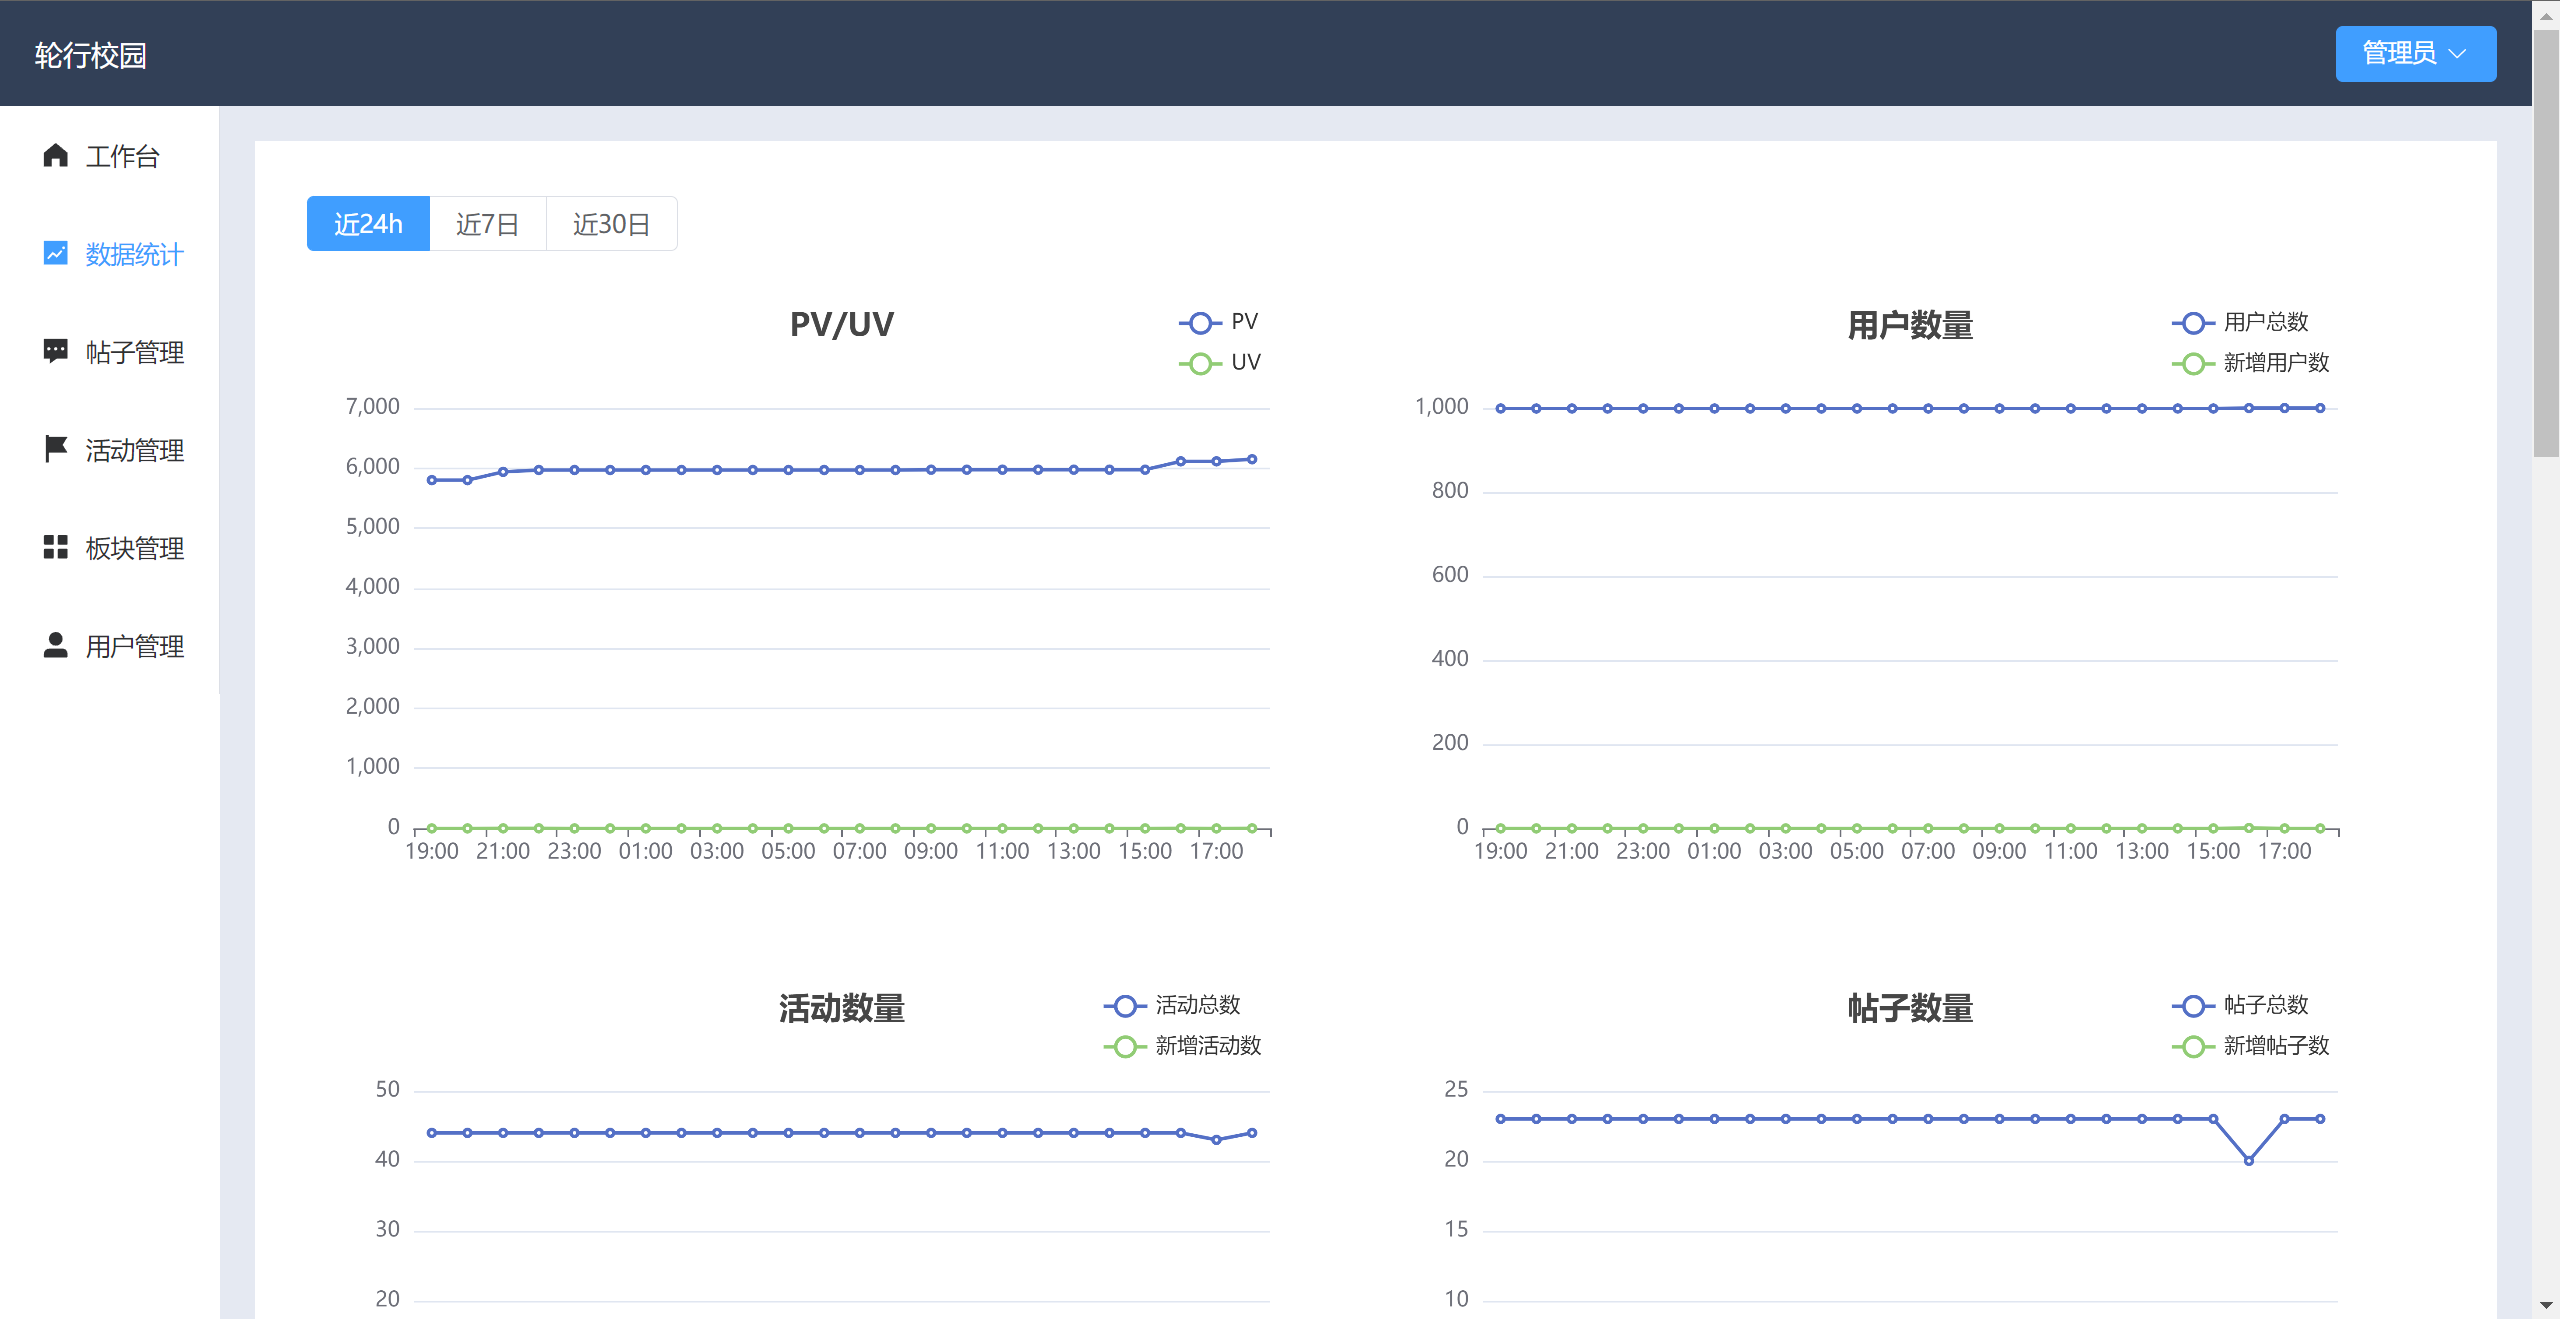Click the flag icon for 活动管理
Viewport: 2560px width, 1319px height.
(x=56, y=449)
